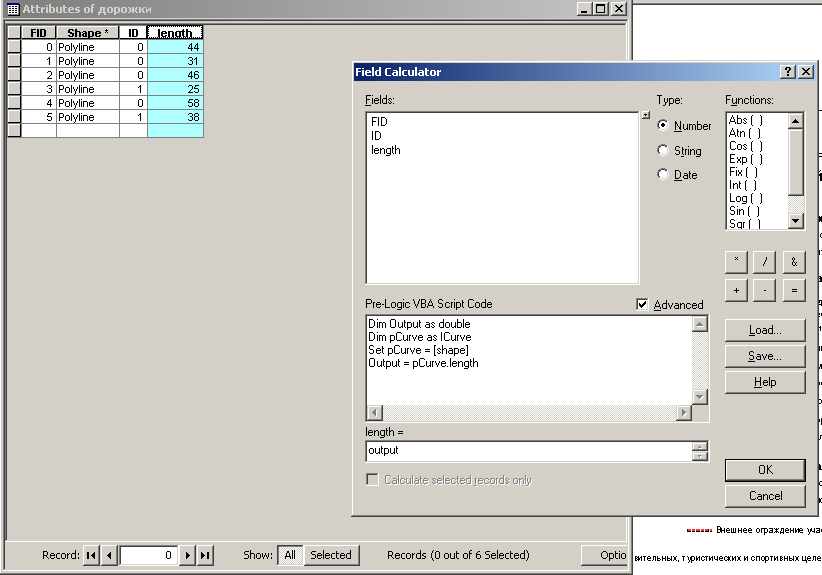Select the String type radio button

coord(663,150)
